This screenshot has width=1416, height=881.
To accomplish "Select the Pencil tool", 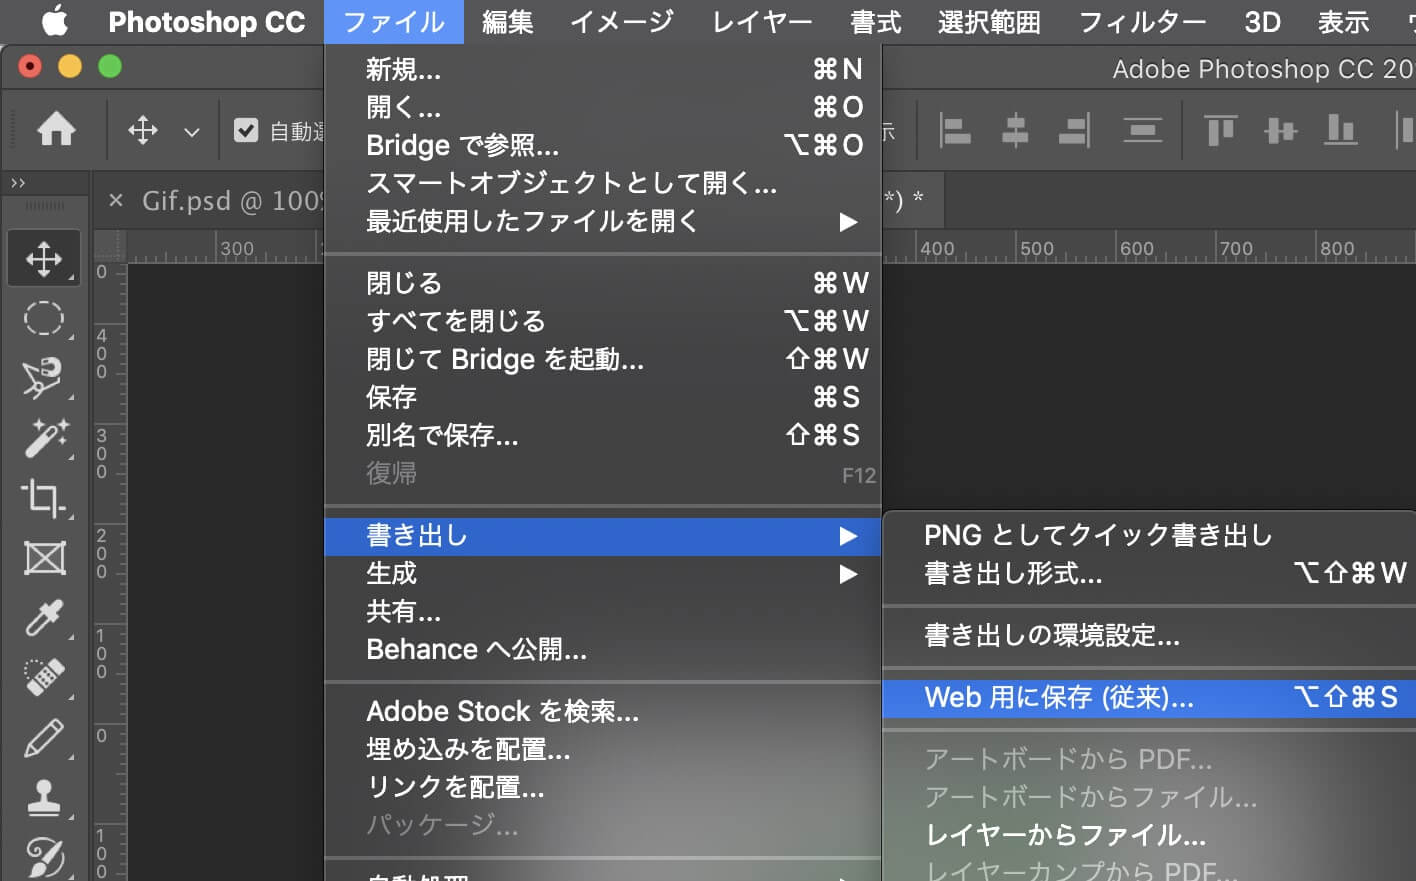I will pyautogui.click(x=44, y=738).
